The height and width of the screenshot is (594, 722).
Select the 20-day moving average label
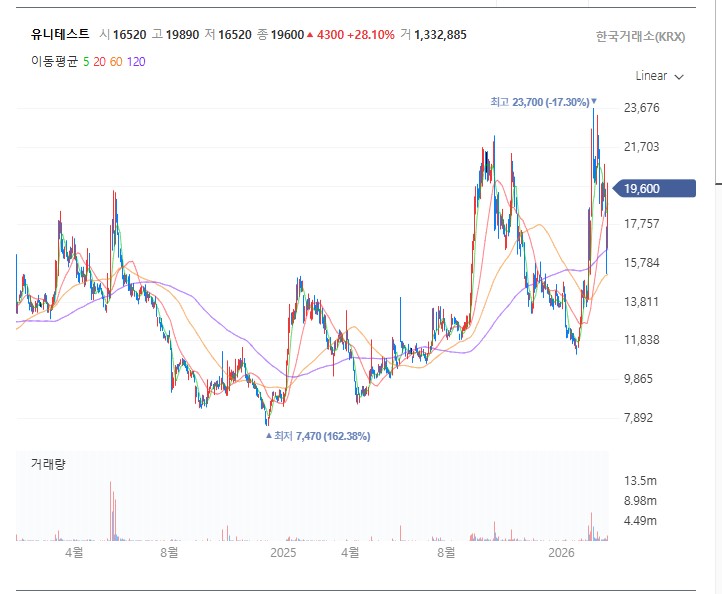[99, 62]
